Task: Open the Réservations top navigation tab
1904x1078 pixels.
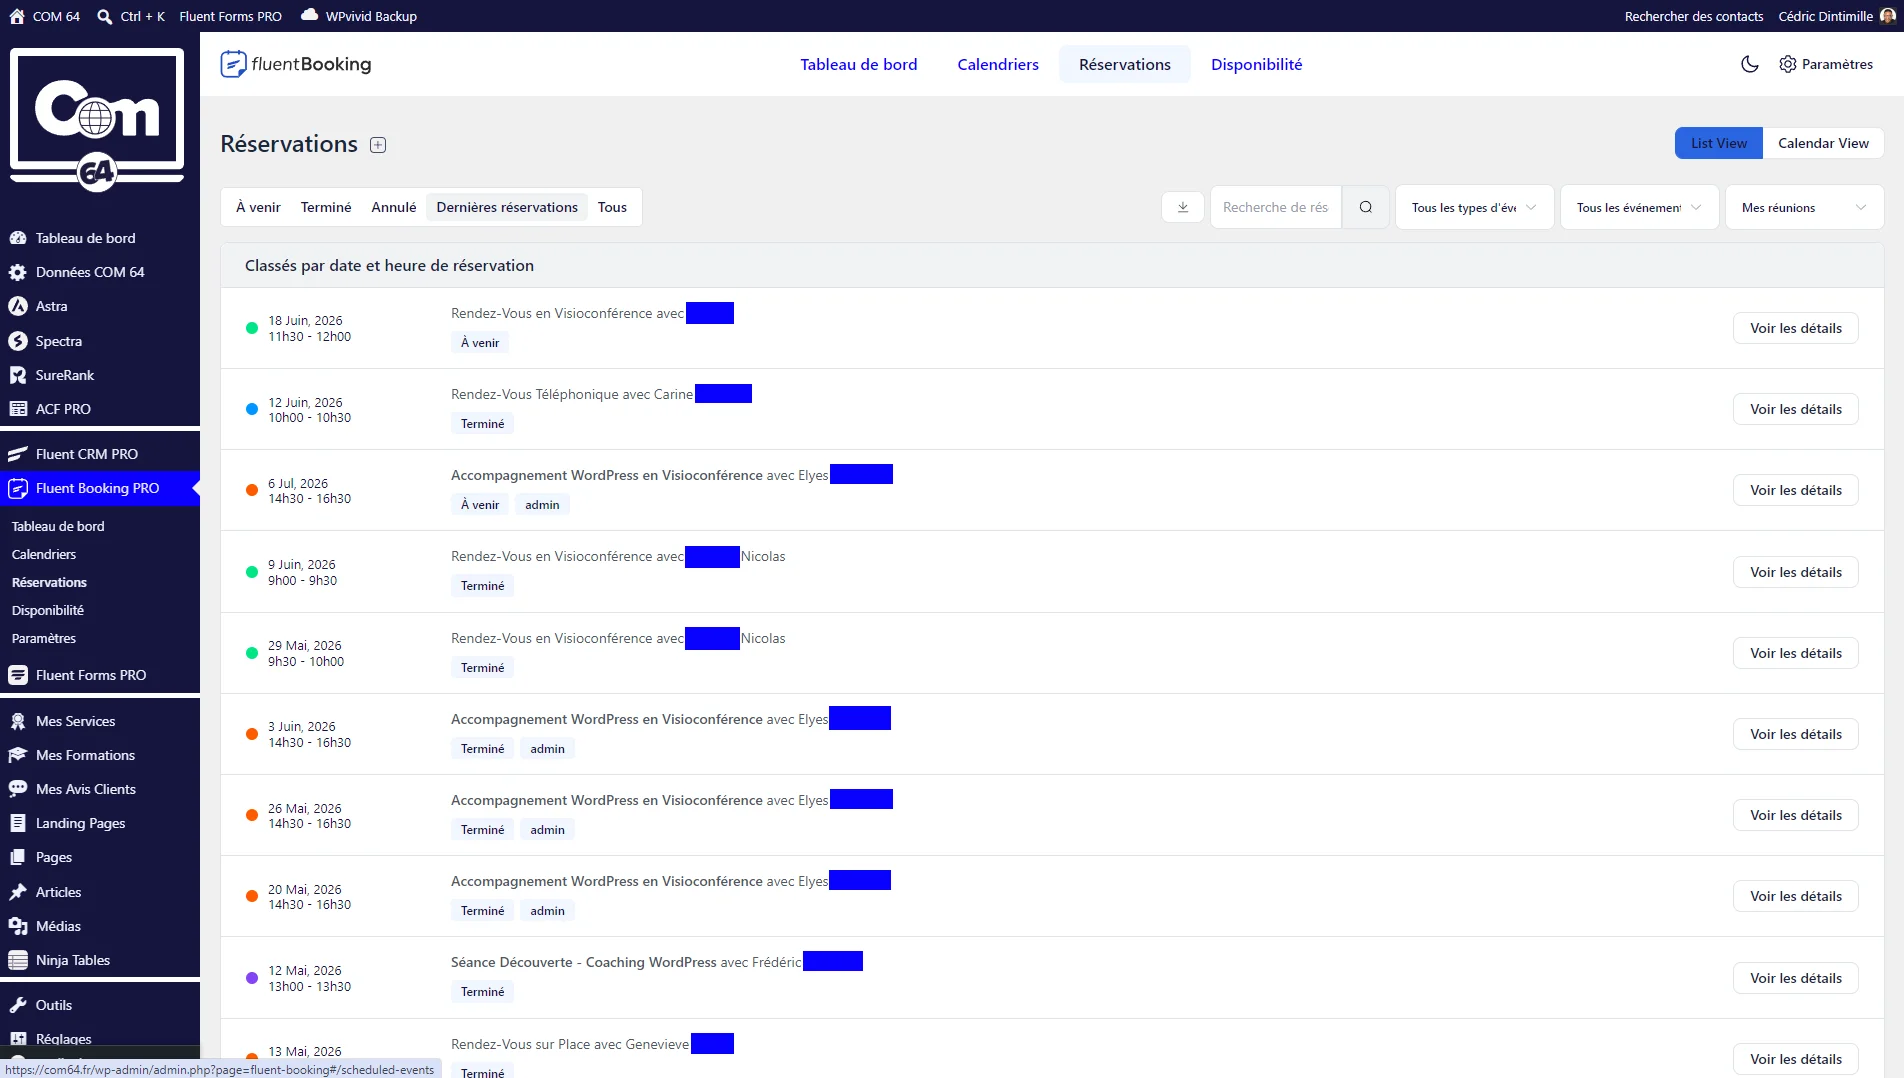Action: coord(1124,64)
